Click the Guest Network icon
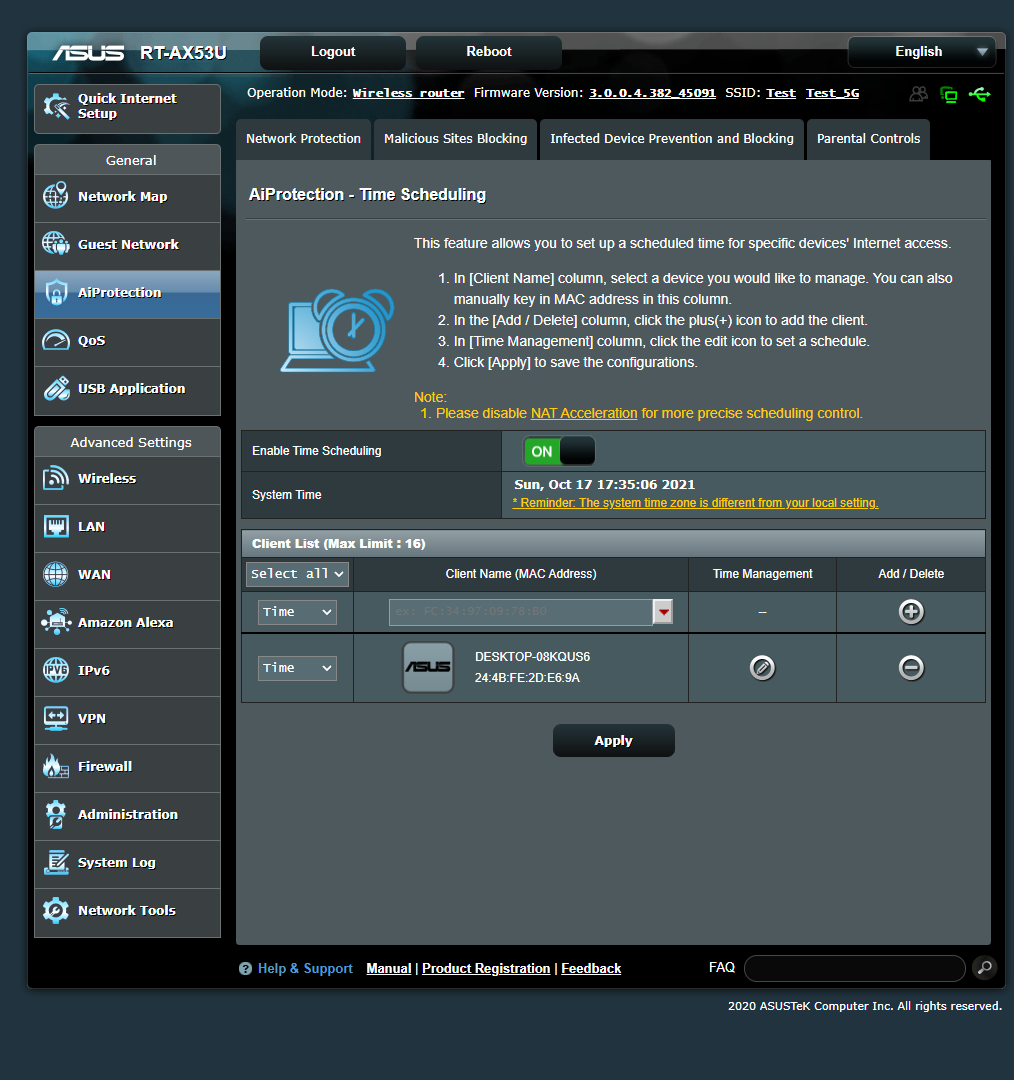1014x1080 pixels. click(56, 244)
